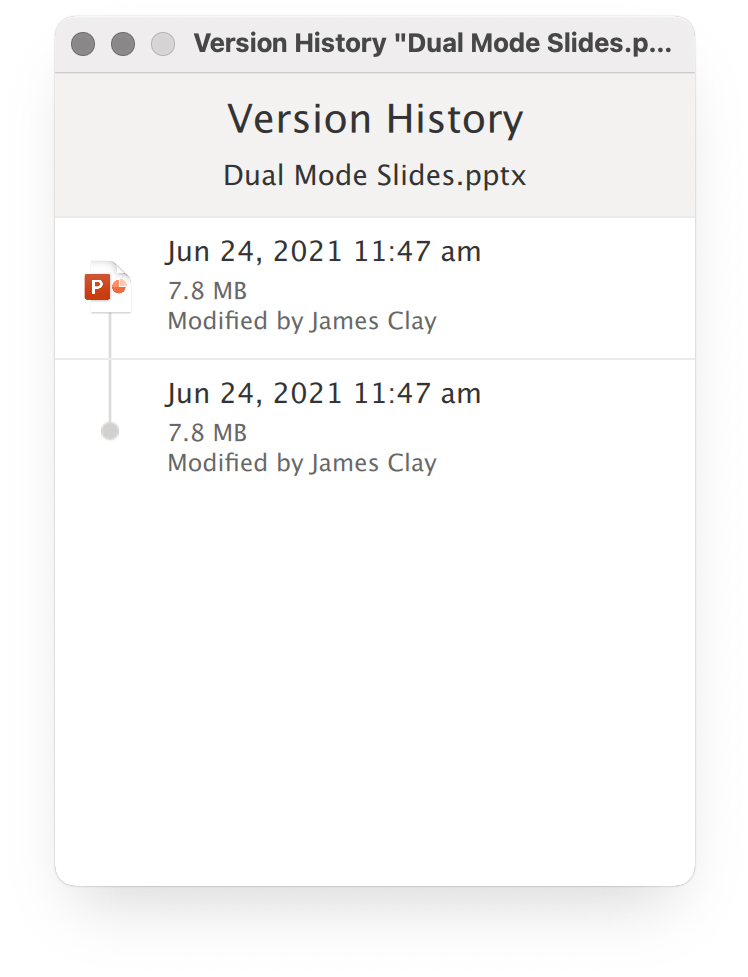Select top entry's Modified by James Clay text
This screenshot has height=977, width=748.
tap(302, 322)
